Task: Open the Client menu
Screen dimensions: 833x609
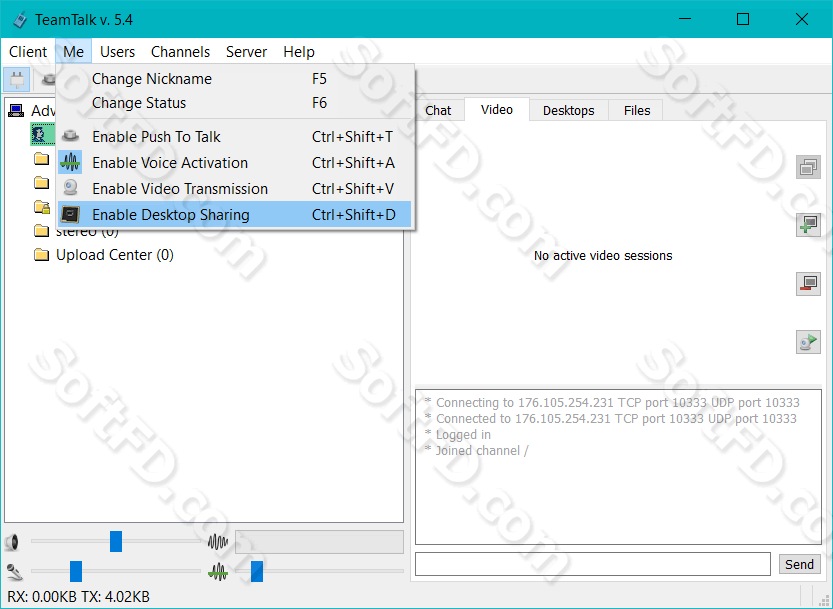Action: click(28, 52)
